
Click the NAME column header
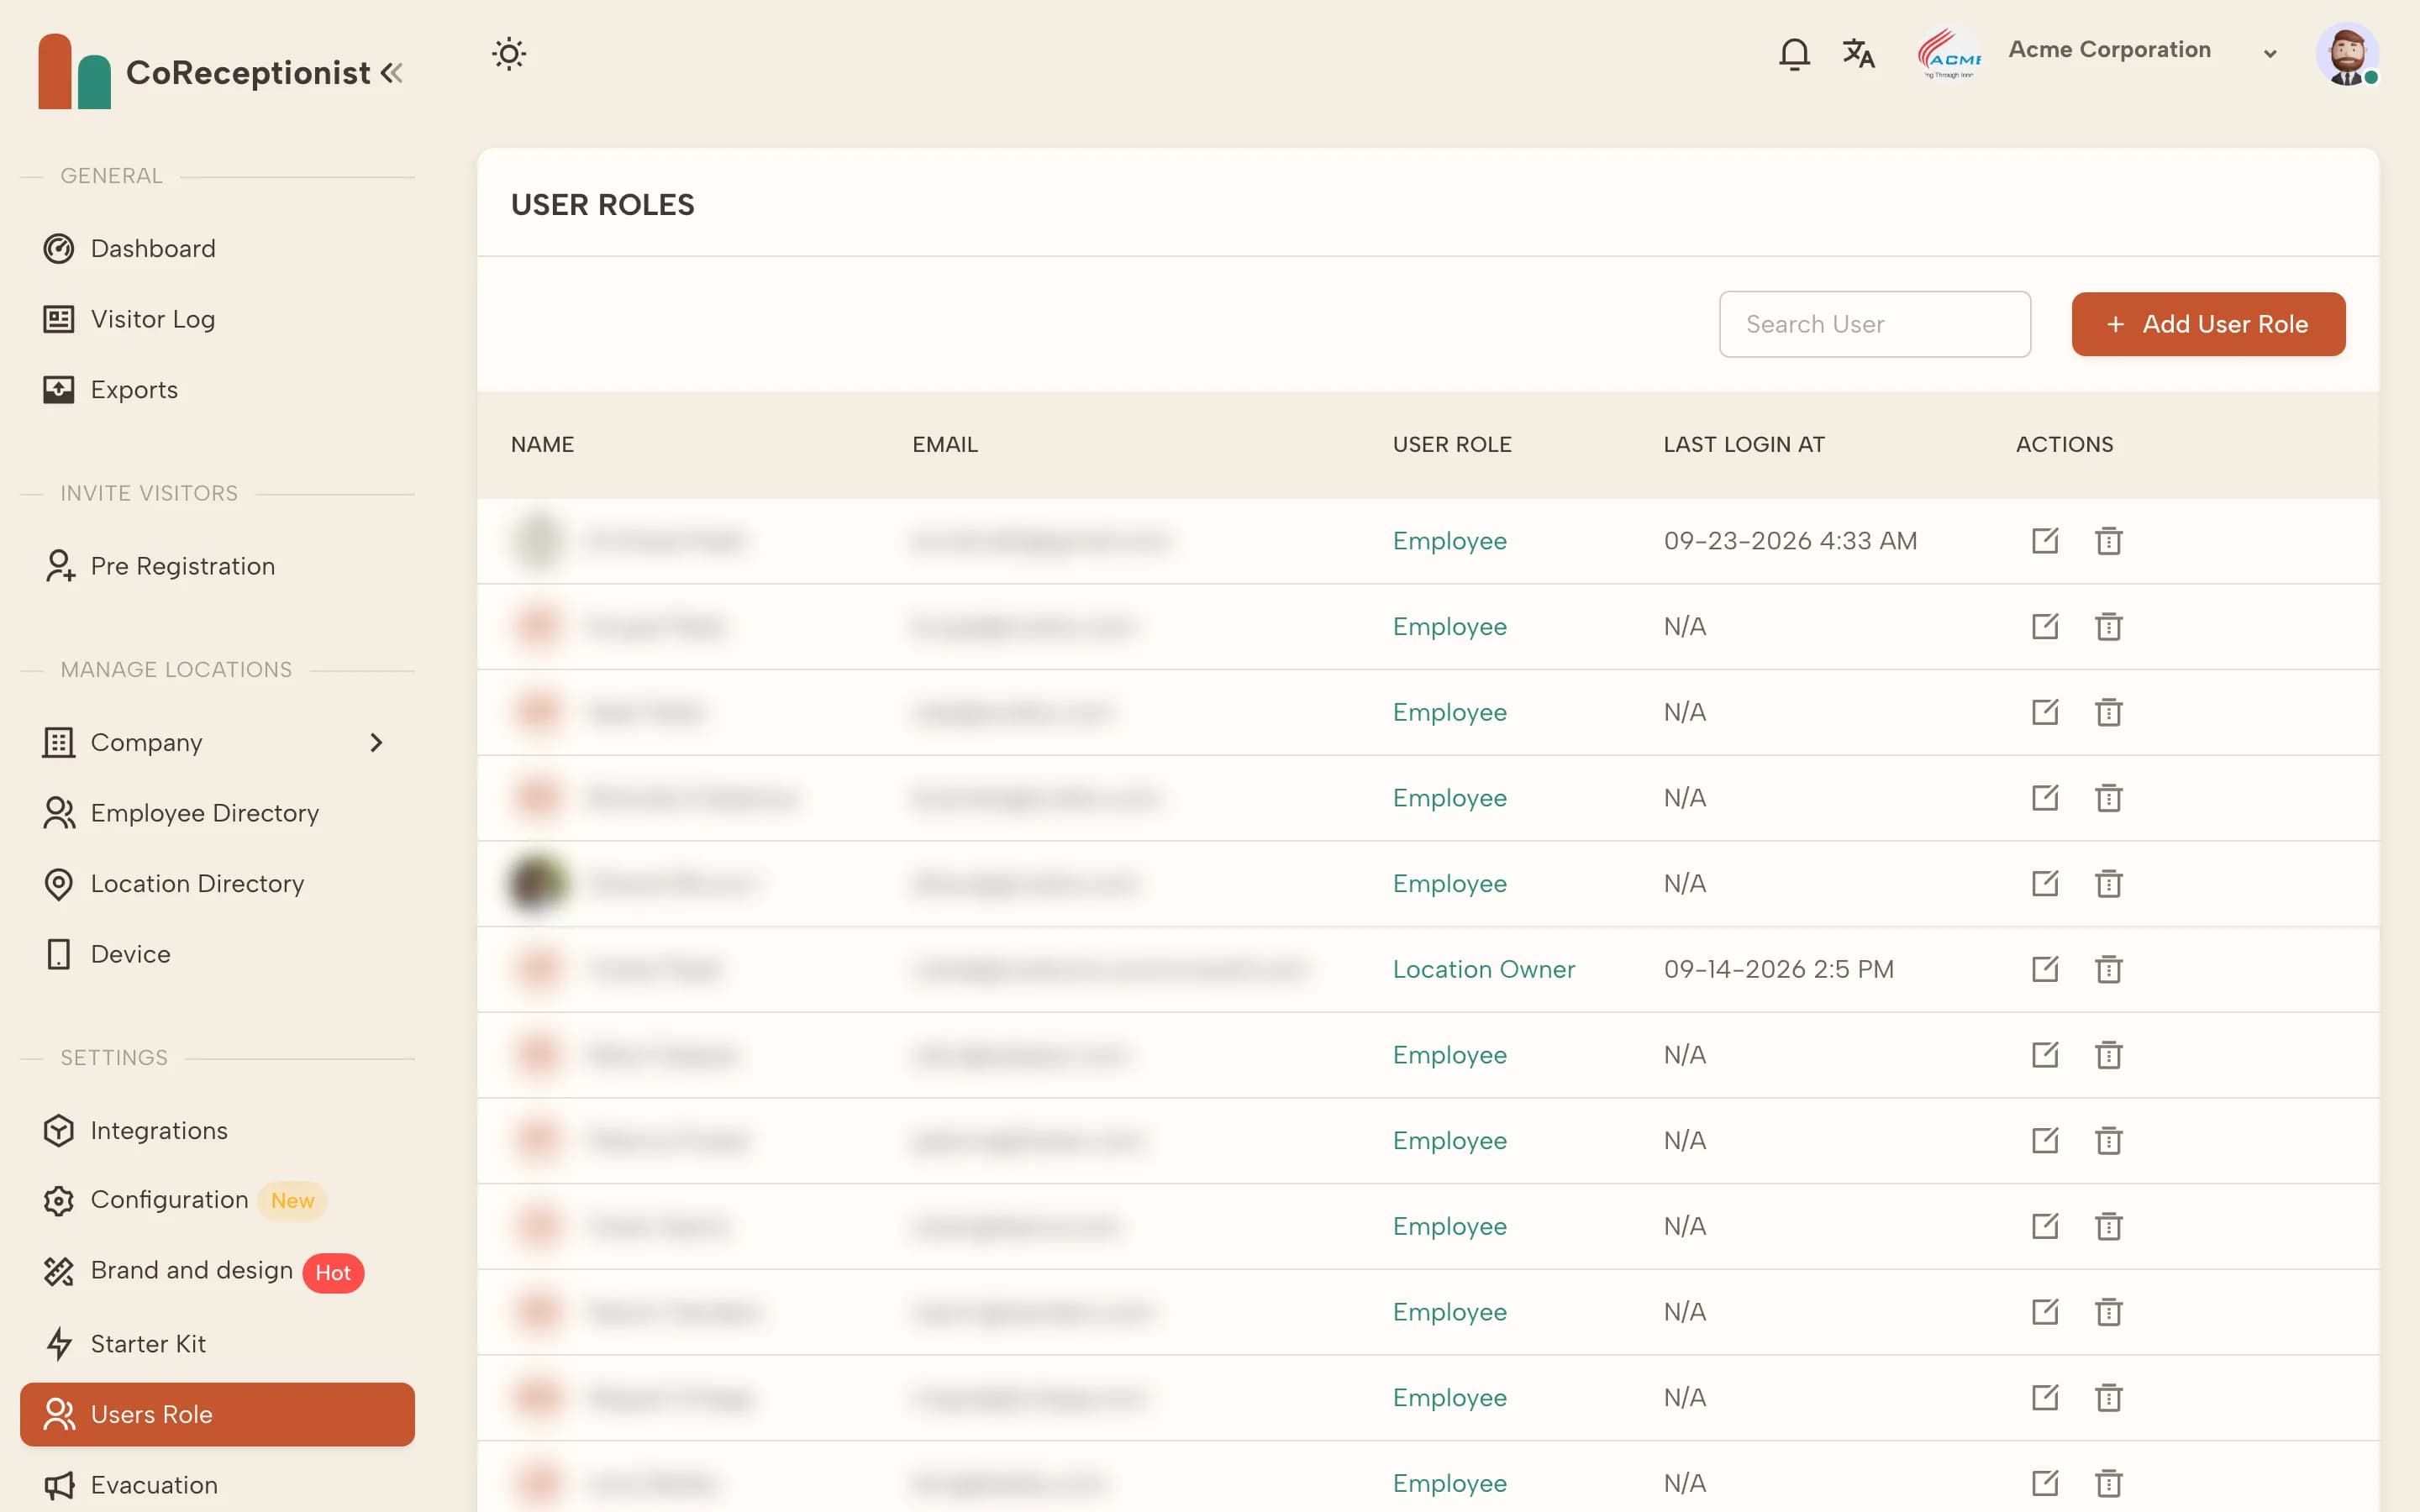pyautogui.click(x=542, y=444)
